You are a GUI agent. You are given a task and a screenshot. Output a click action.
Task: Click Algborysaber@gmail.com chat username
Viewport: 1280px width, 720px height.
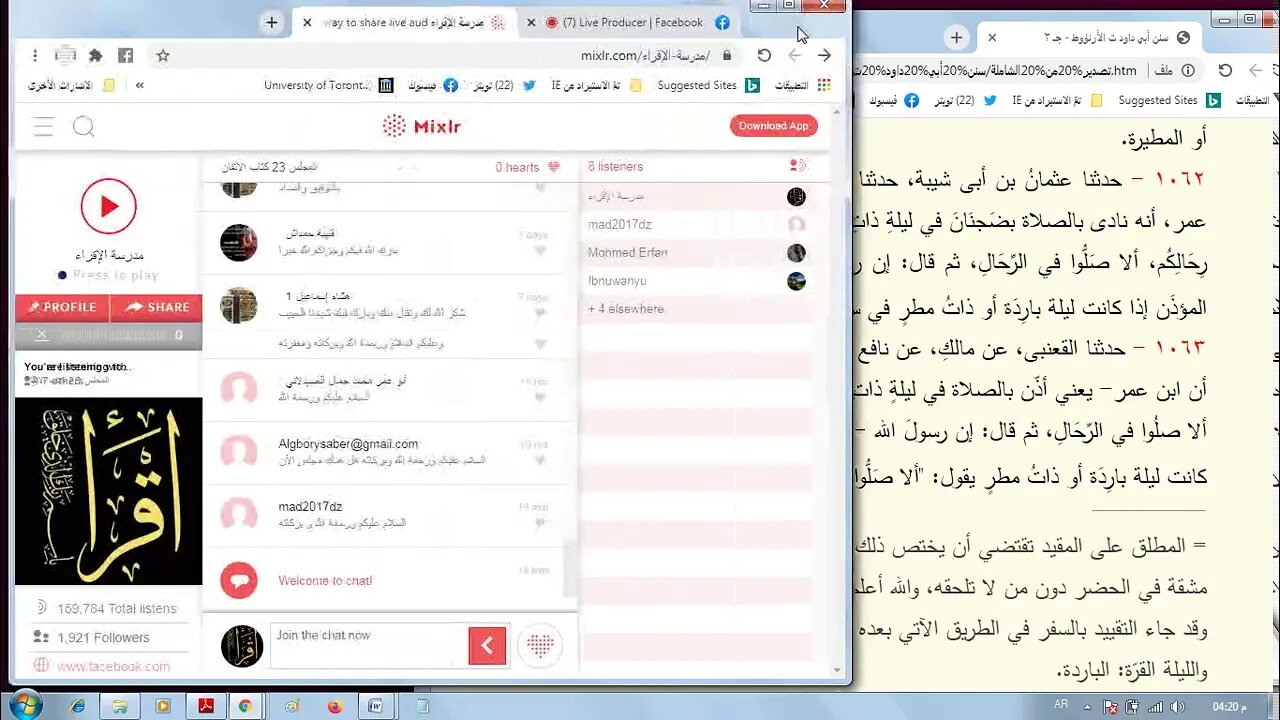click(x=348, y=444)
